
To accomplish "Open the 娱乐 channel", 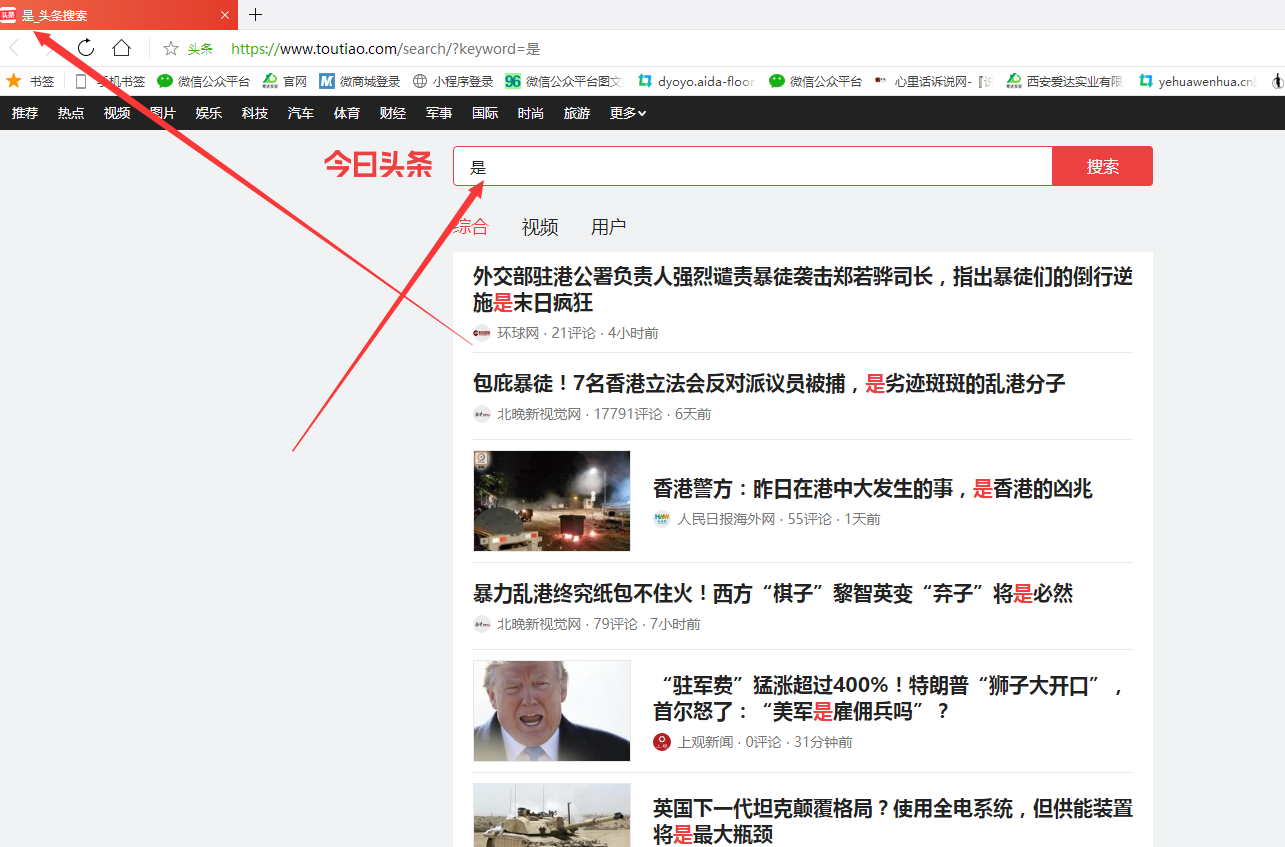I will pos(209,113).
